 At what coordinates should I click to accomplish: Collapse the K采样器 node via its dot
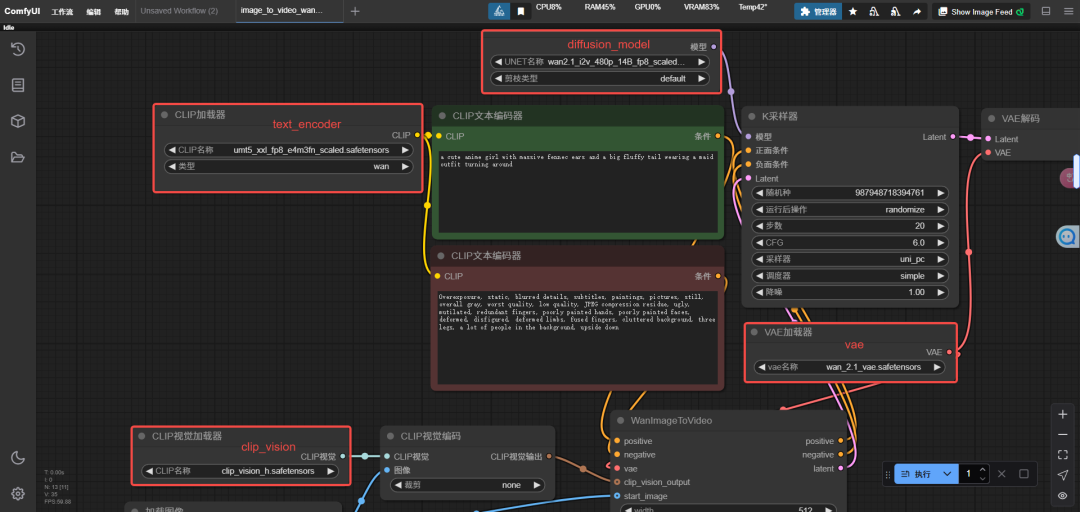pyautogui.click(x=752, y=116)
